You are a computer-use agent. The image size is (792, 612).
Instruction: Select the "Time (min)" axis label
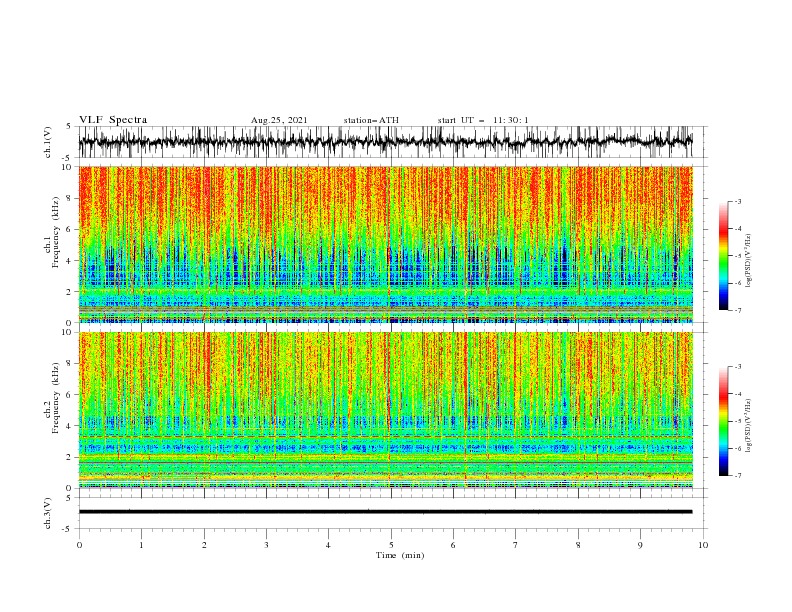click(x=400, y=555)
